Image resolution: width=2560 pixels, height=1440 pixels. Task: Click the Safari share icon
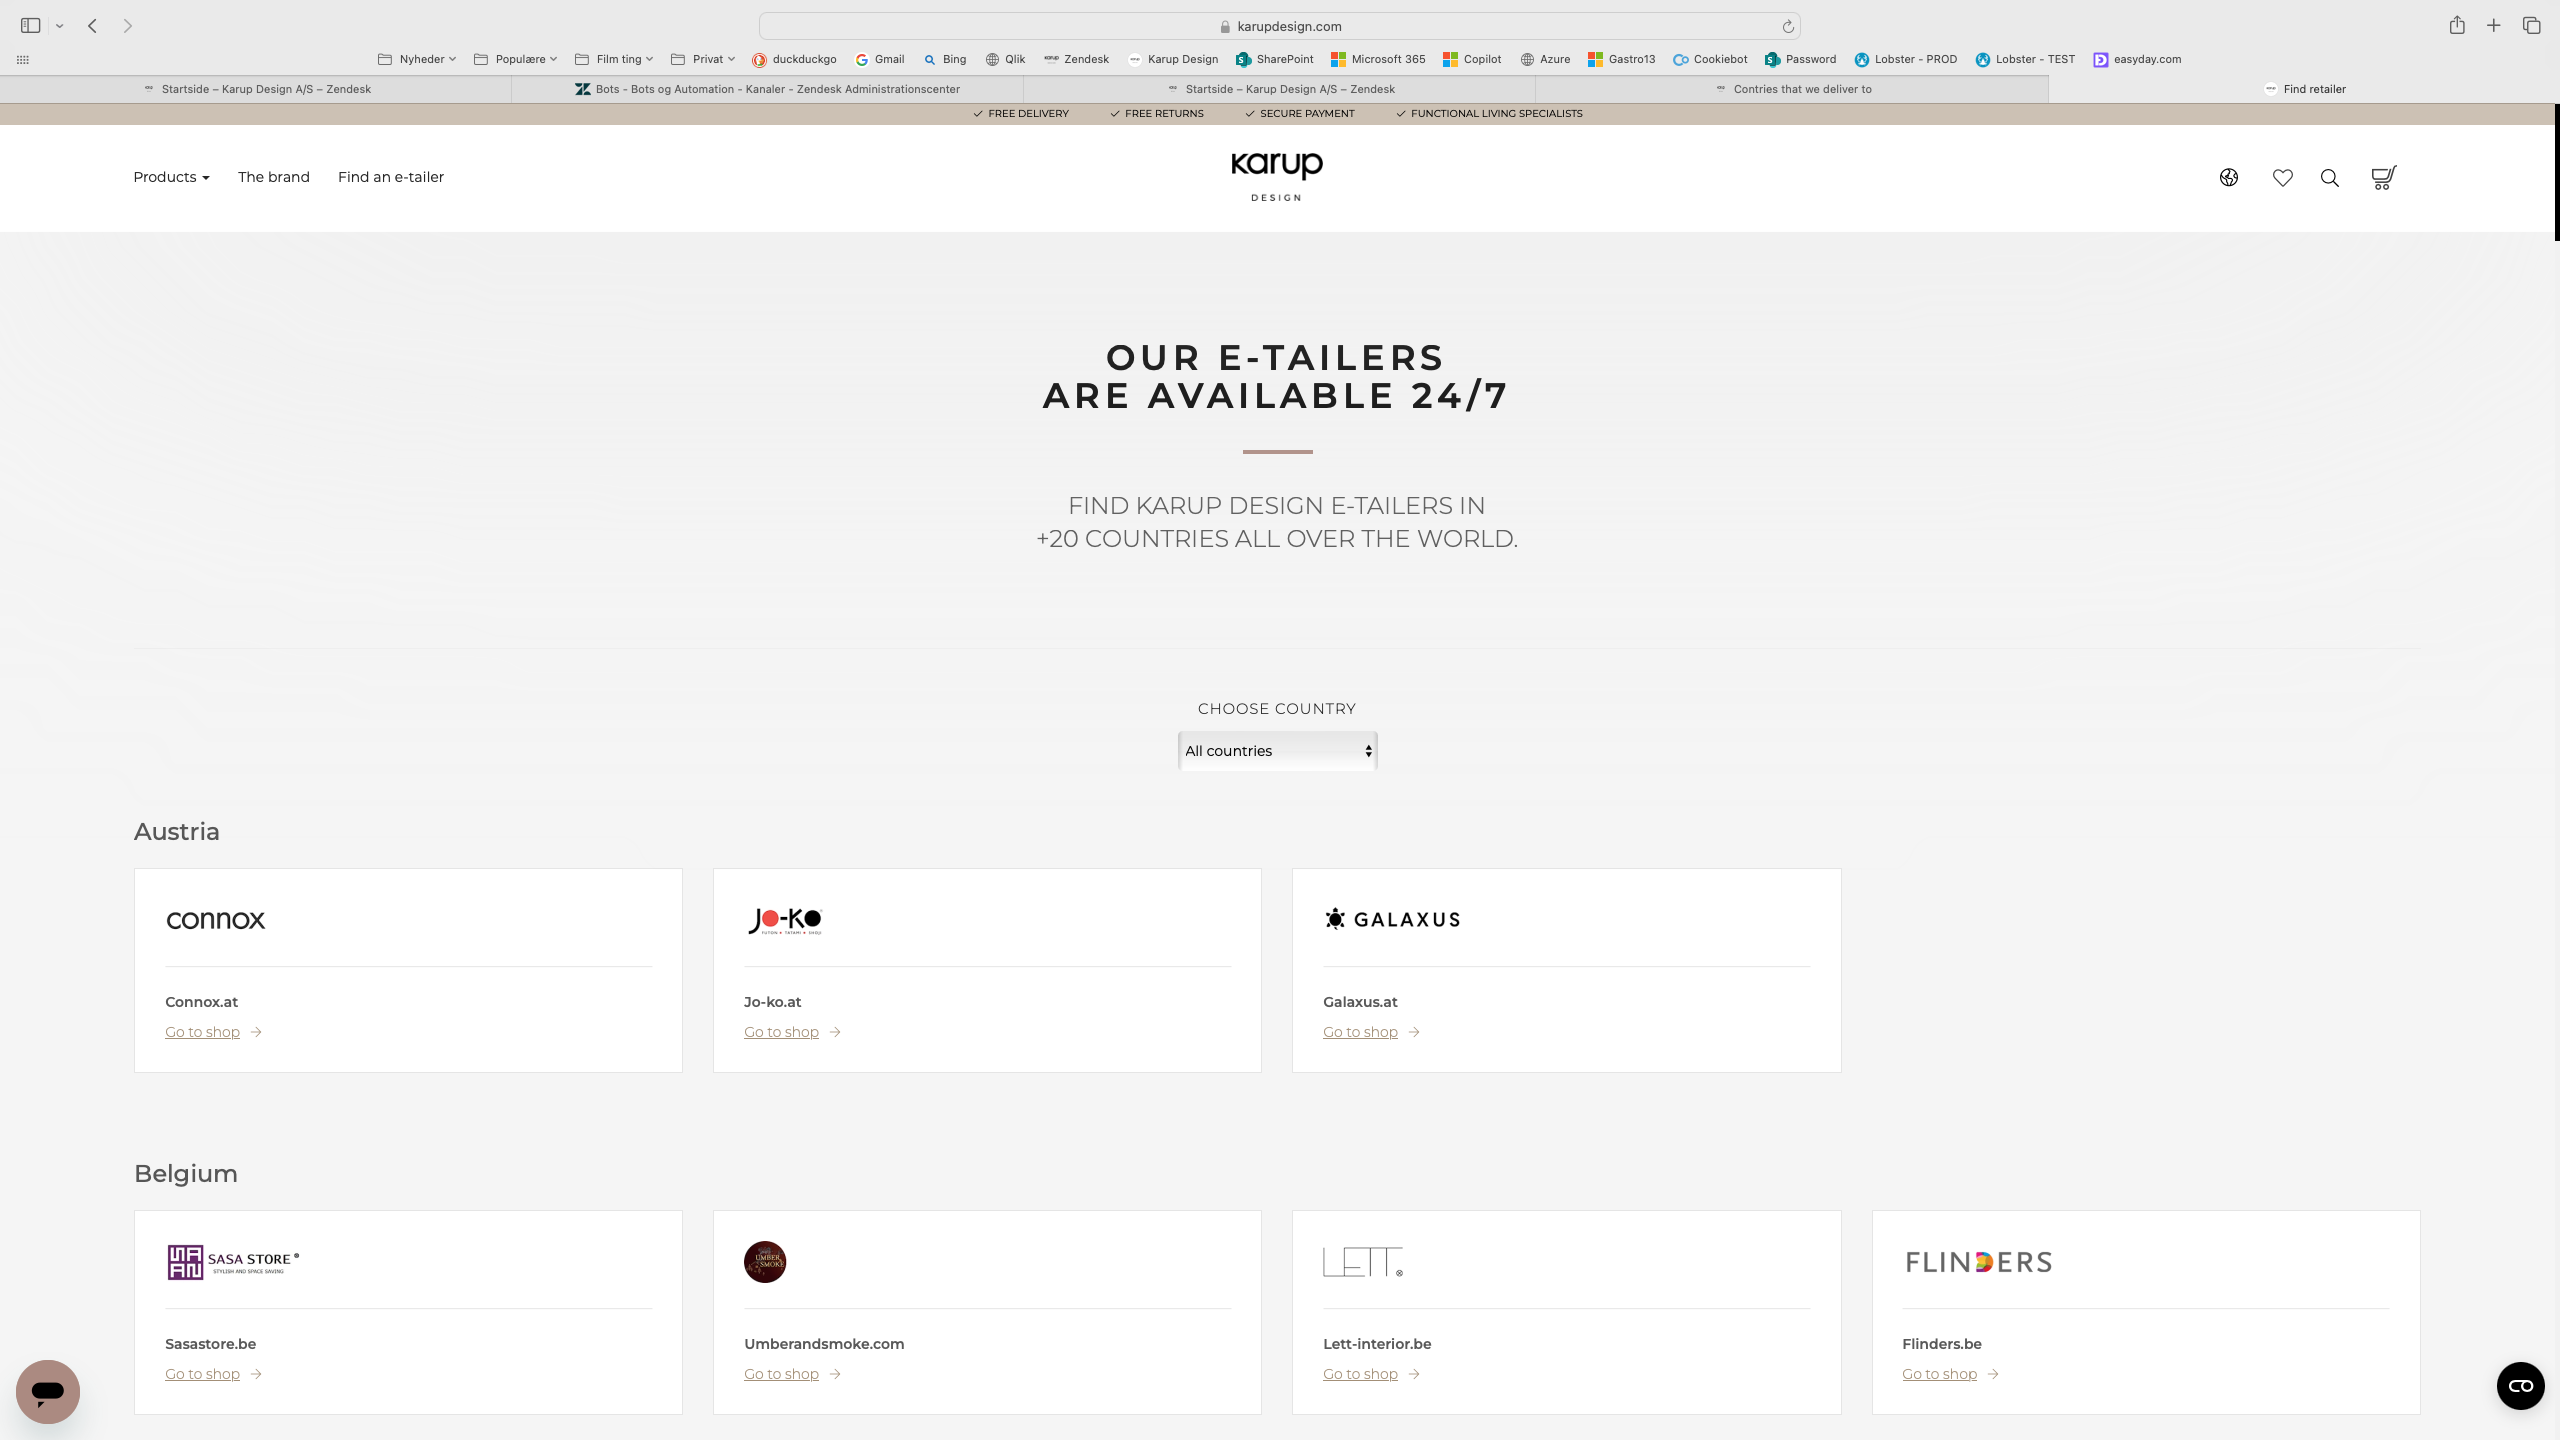click(2457, 26)
